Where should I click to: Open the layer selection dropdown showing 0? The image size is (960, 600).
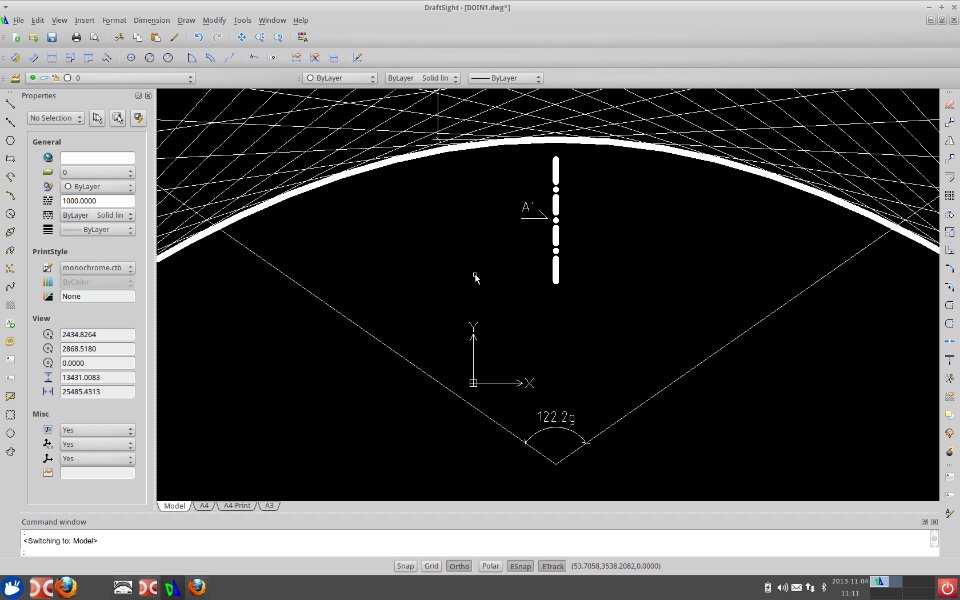coord(110,78)
